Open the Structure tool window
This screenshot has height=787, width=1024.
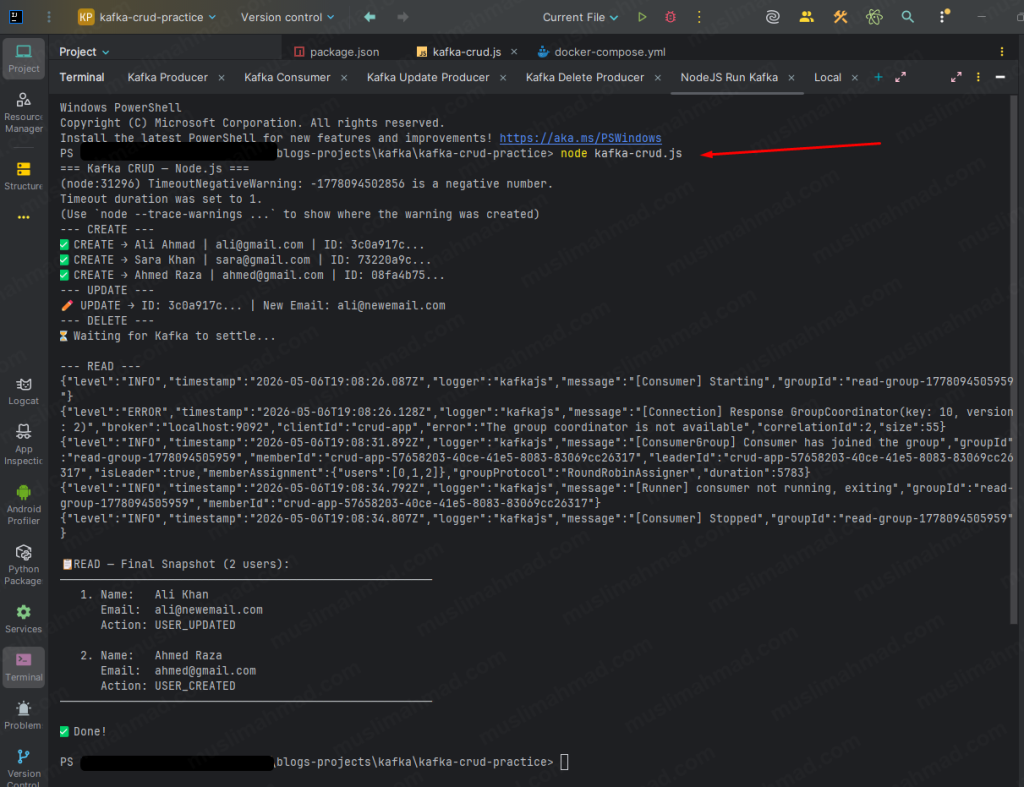tap(24, 176)
